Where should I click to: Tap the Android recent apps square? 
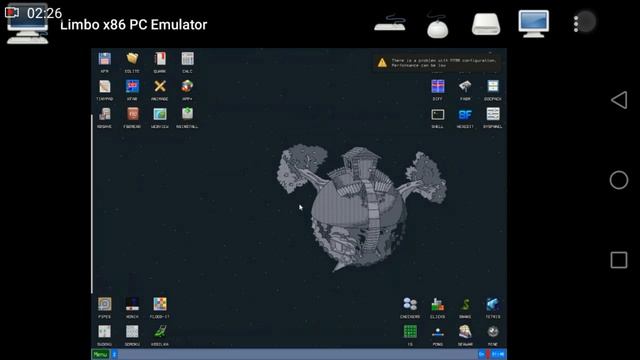pyautogui.click(x=619, y=260)
